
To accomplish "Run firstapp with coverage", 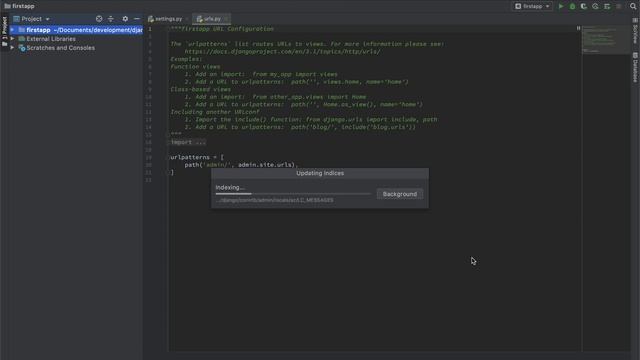I will pos(584,7).
